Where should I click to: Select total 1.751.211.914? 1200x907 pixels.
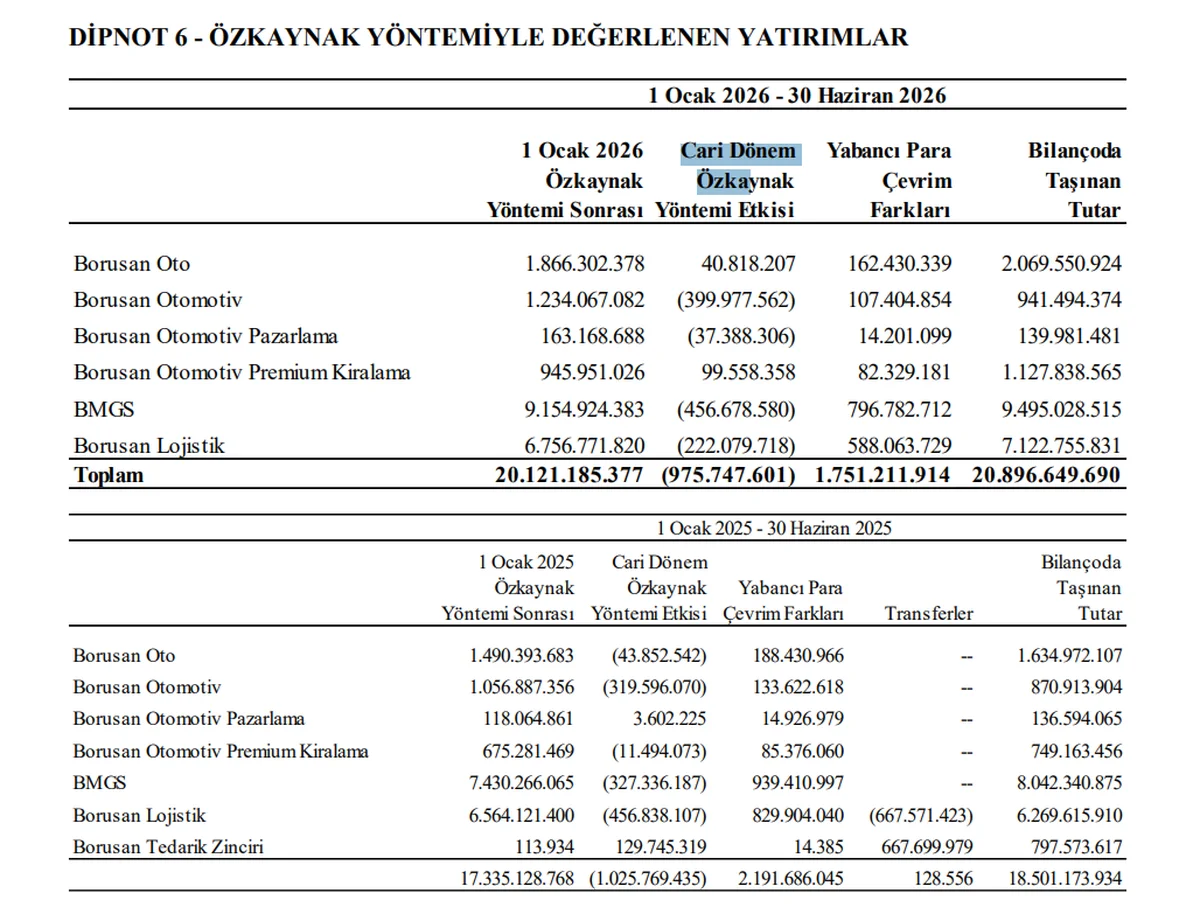[x=883, y=475]
